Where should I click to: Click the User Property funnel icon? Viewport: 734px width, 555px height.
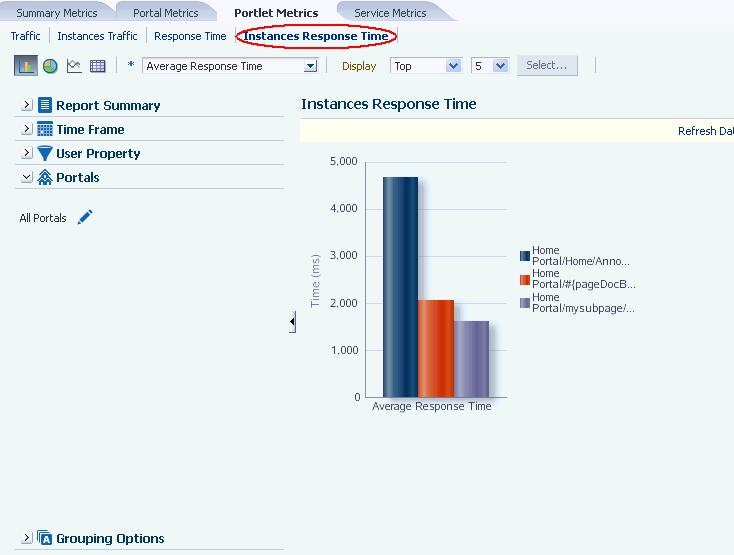(45, 153)
